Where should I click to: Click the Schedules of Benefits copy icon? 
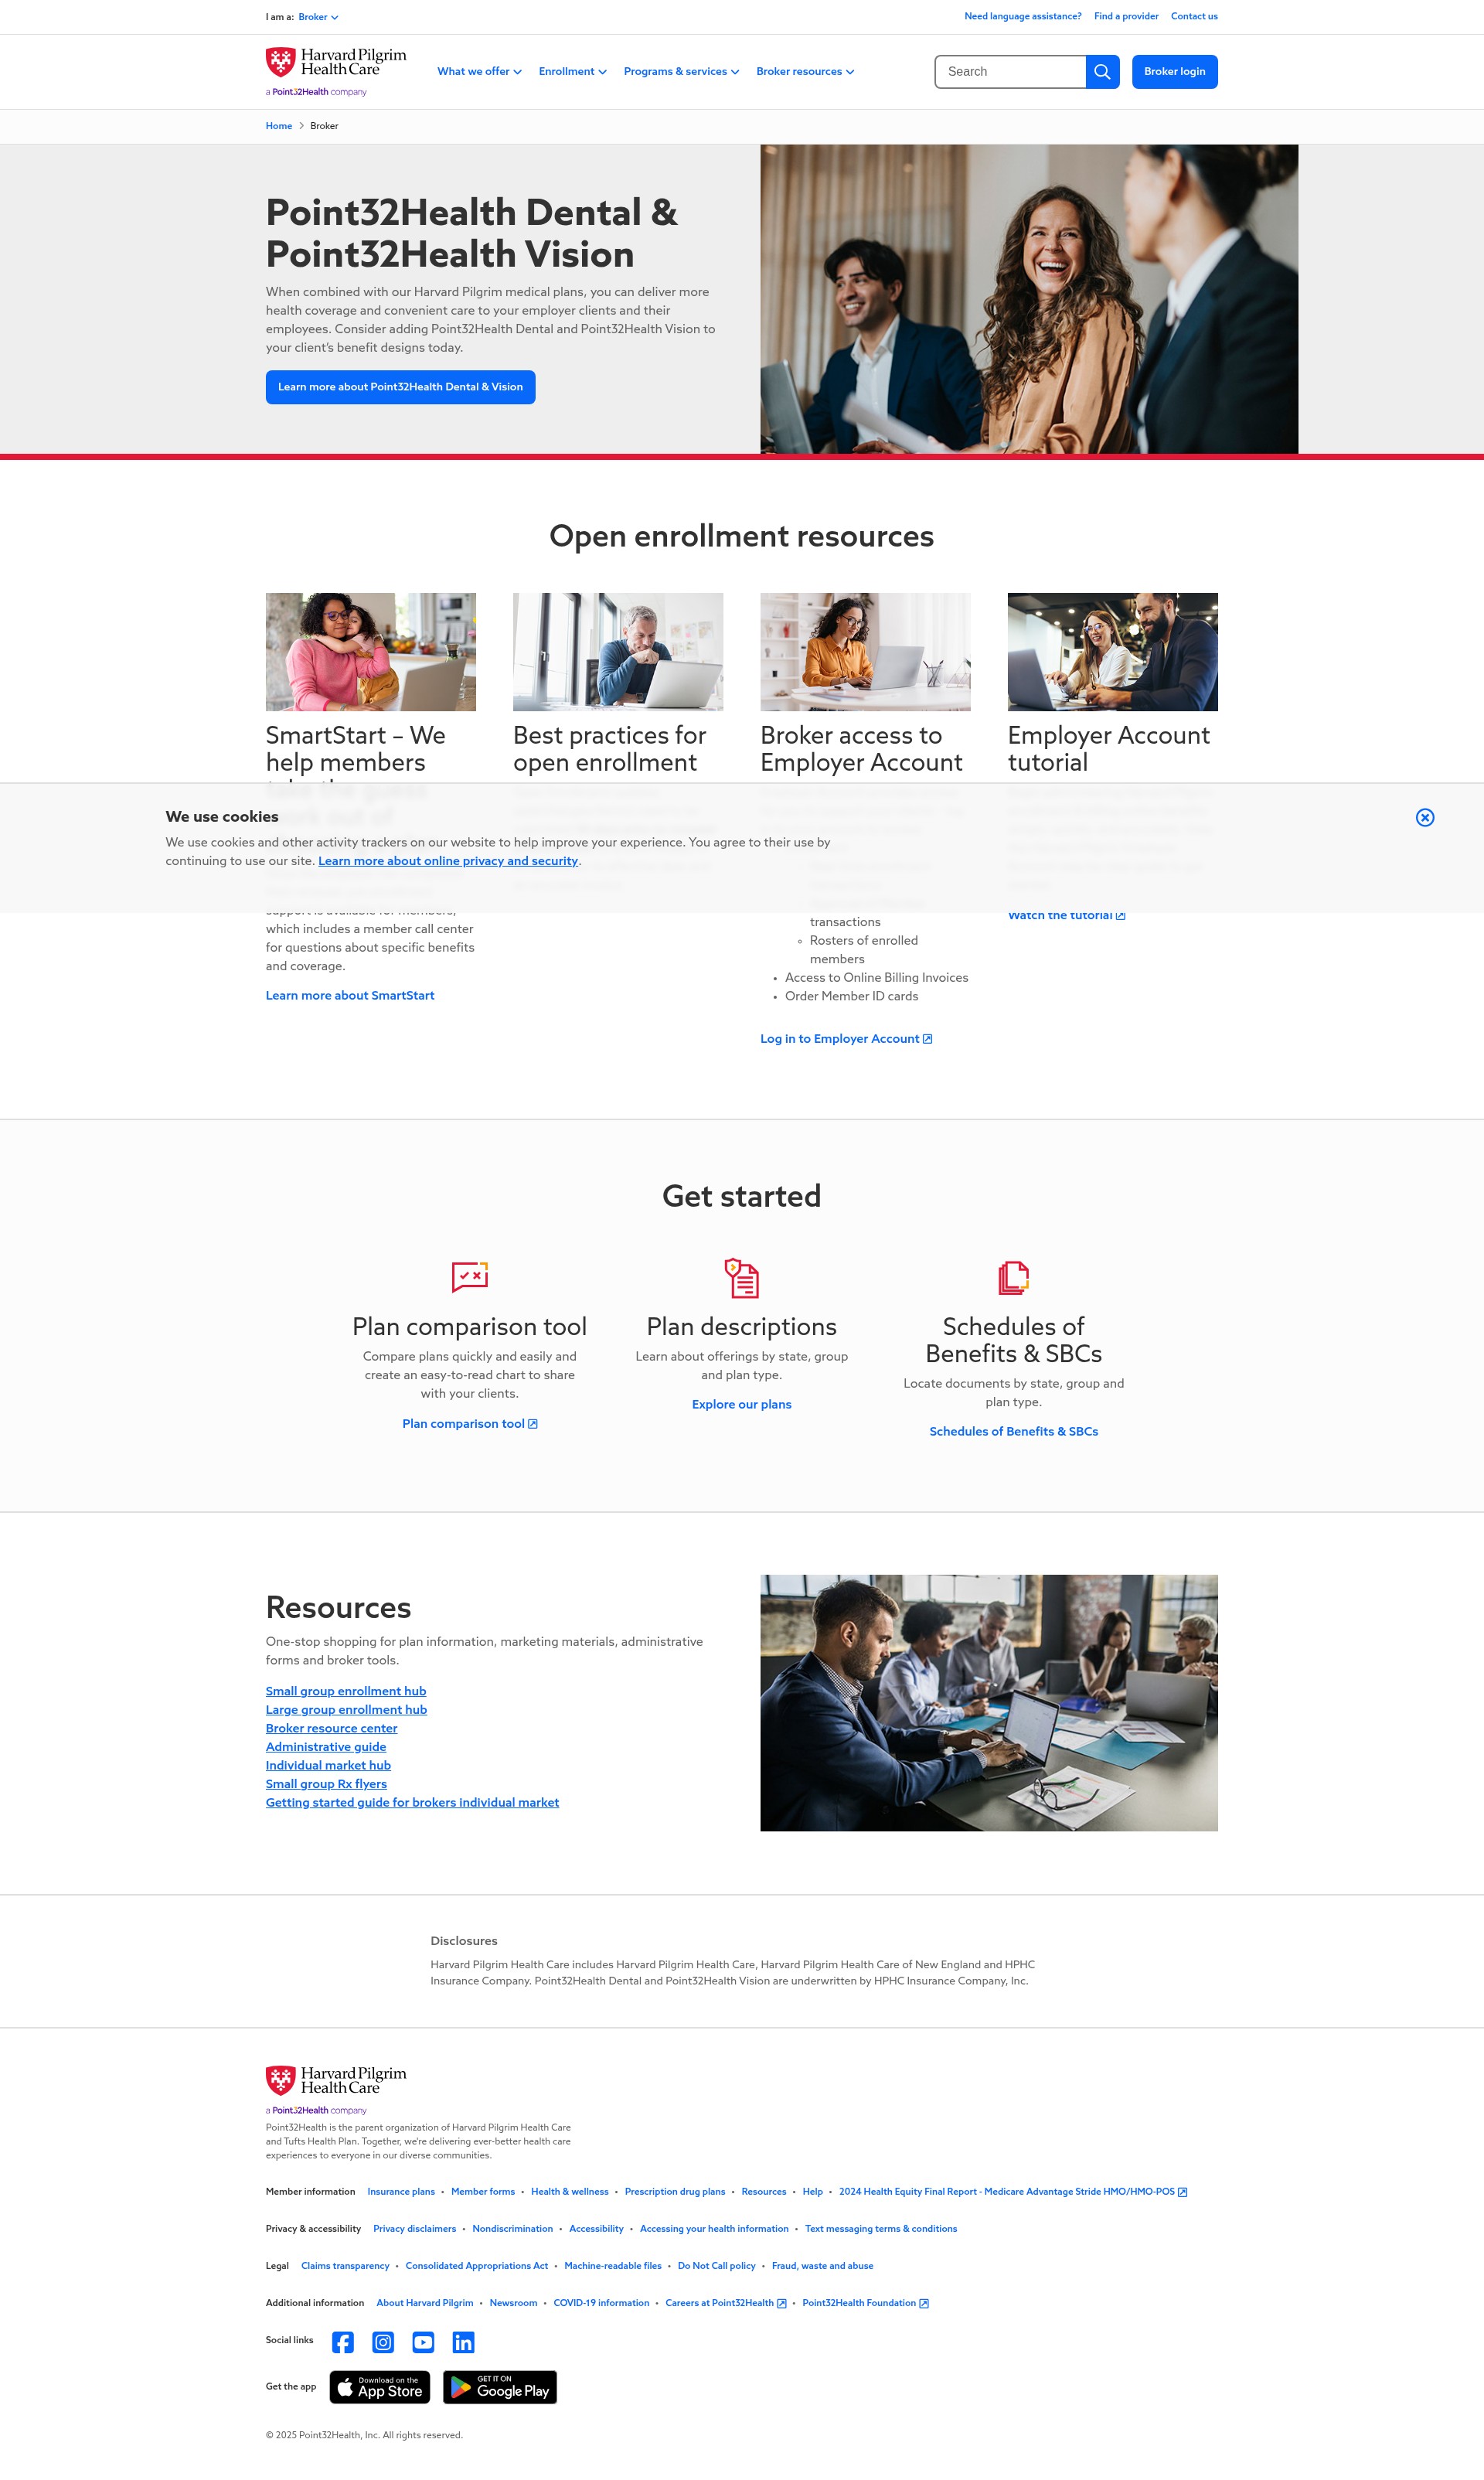click(x=1014, y=1277)
